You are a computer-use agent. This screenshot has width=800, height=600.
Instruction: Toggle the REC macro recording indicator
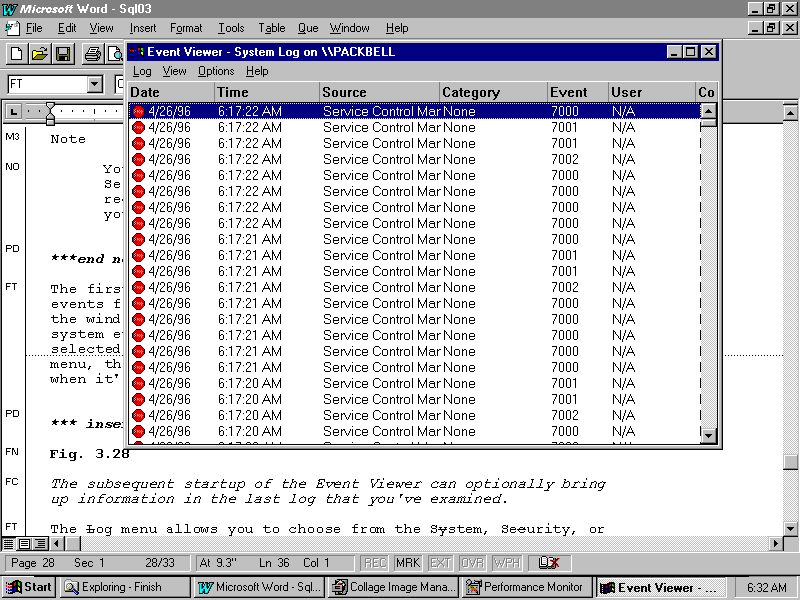tap(375, 563)
